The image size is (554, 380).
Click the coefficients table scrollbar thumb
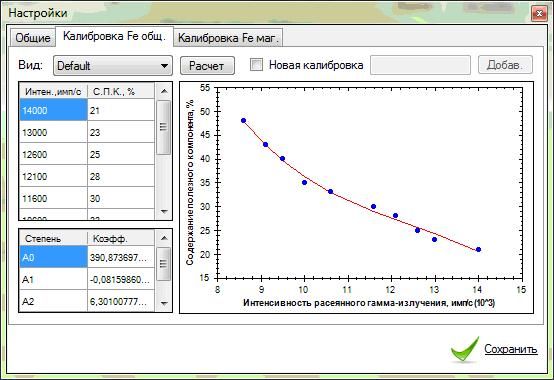point(164,264)
